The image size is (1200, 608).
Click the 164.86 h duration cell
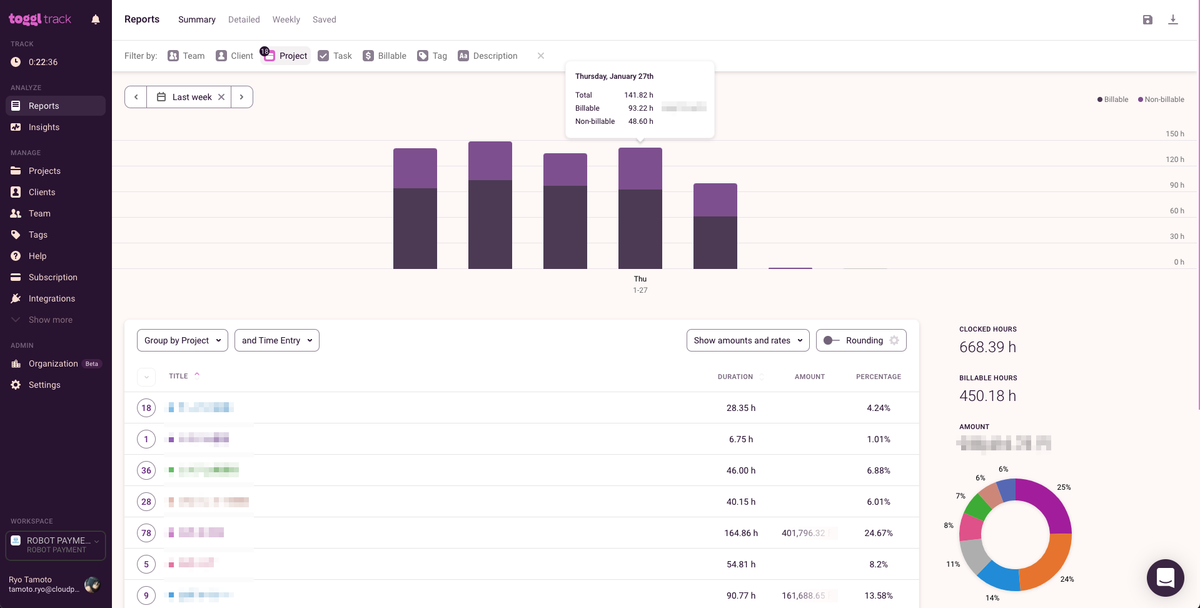tap(741, 533)
